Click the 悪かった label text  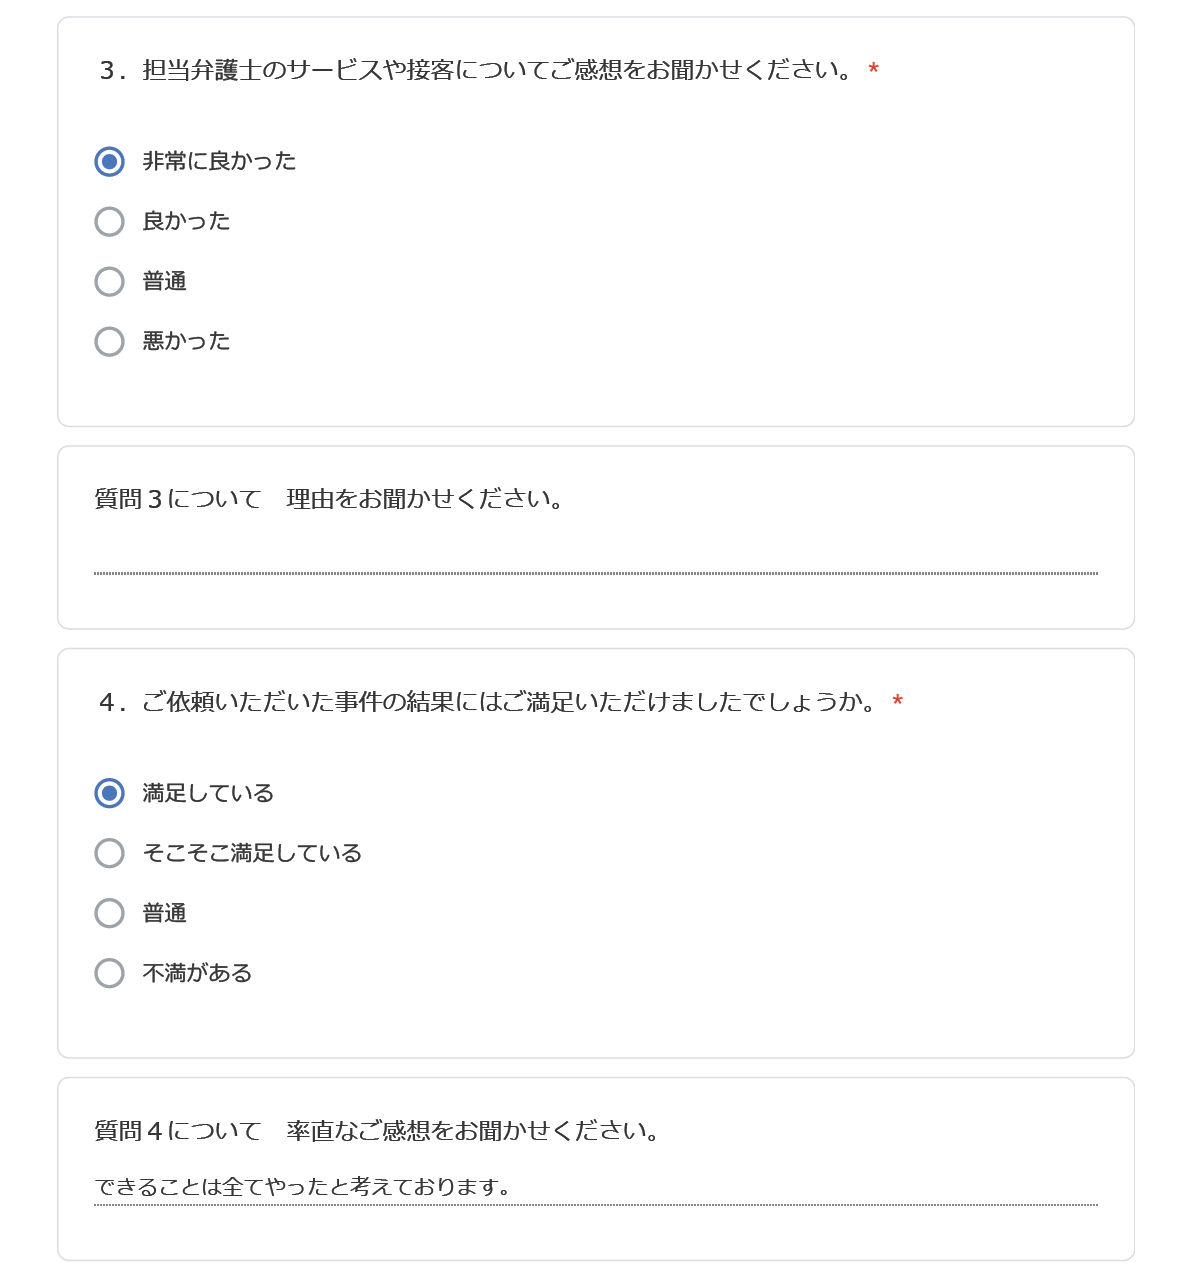click(186, 341)
